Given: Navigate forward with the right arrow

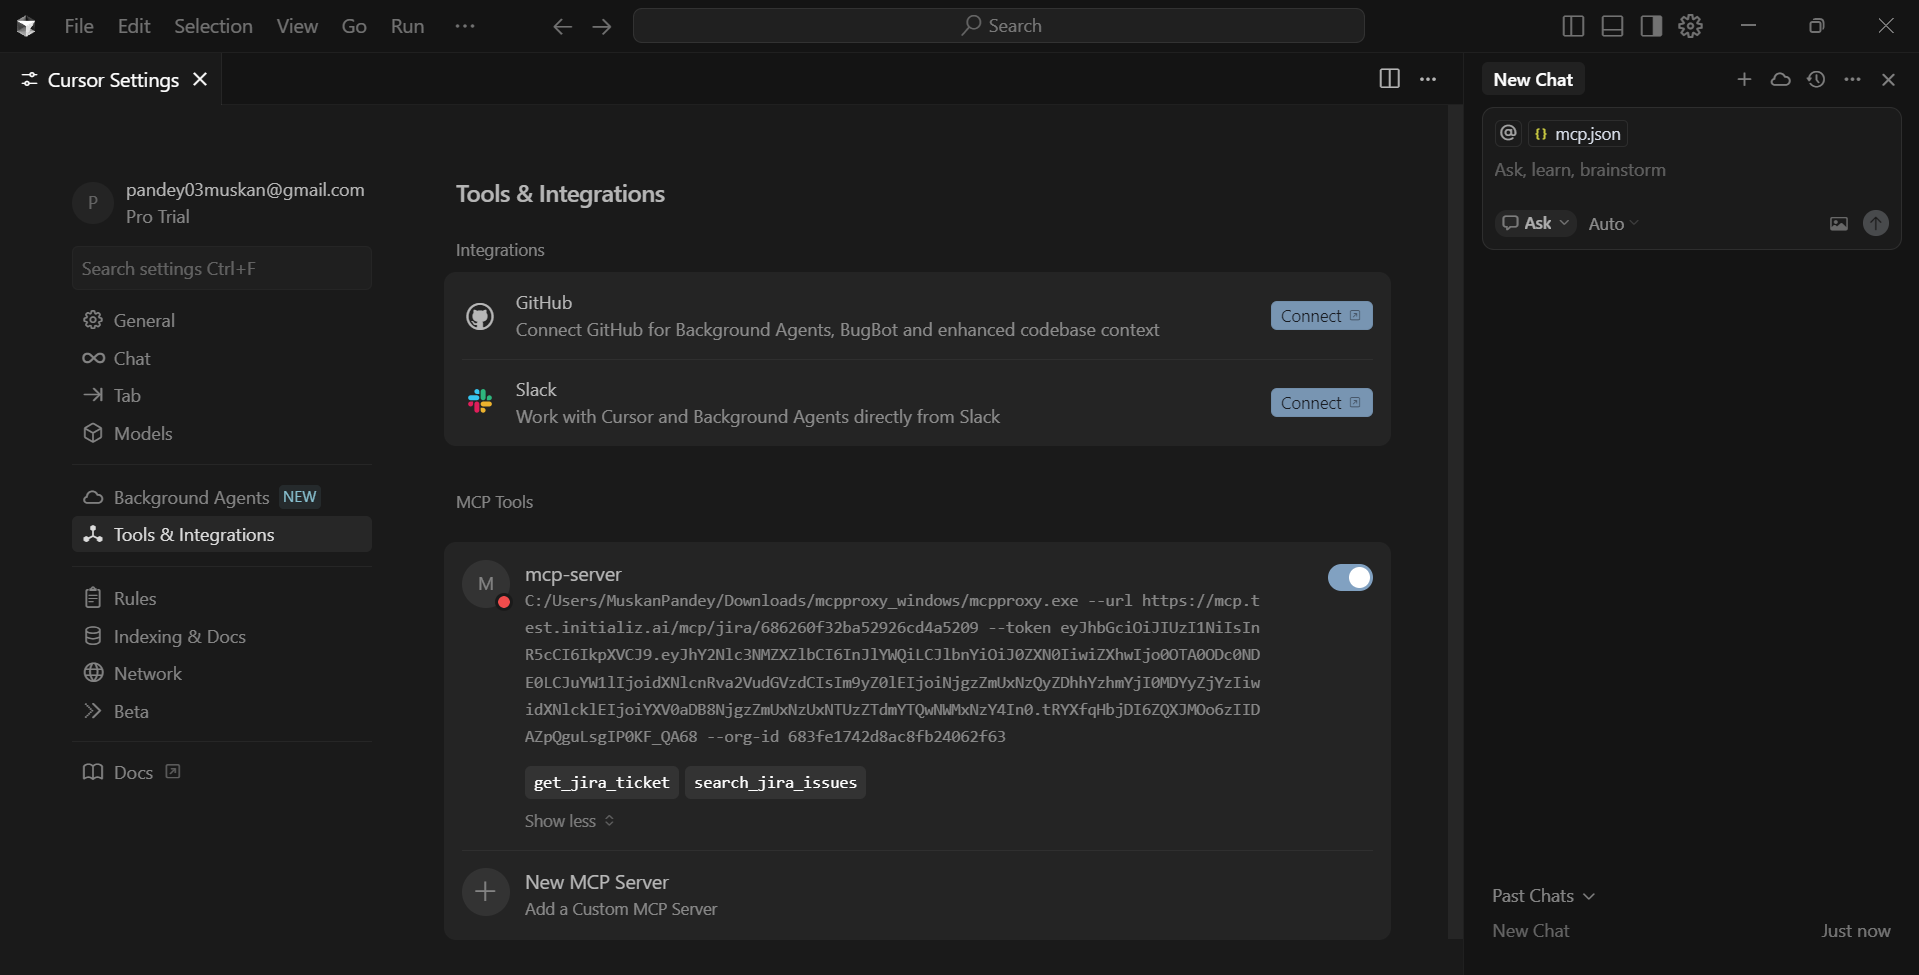Looking at the screenshot, I should click(602, 26).
